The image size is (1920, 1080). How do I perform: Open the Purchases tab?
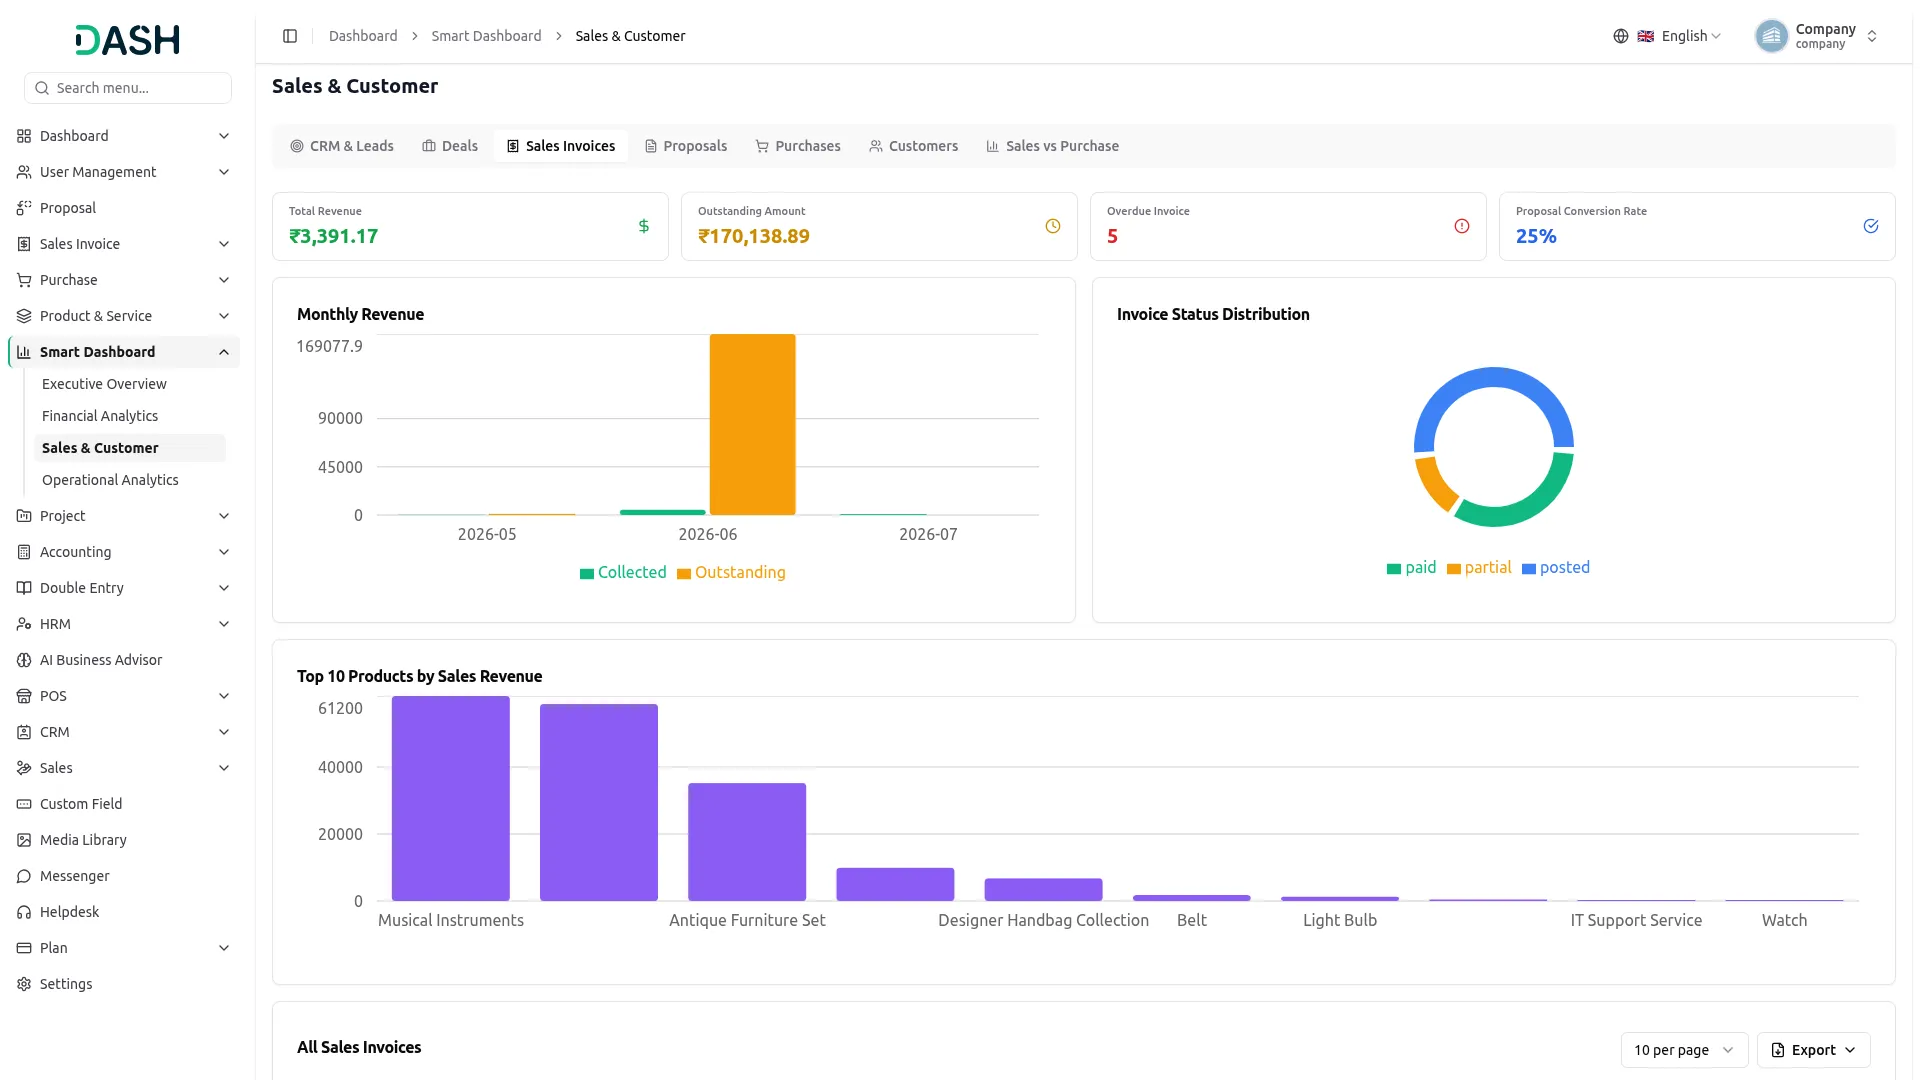(x=798, y=146)
